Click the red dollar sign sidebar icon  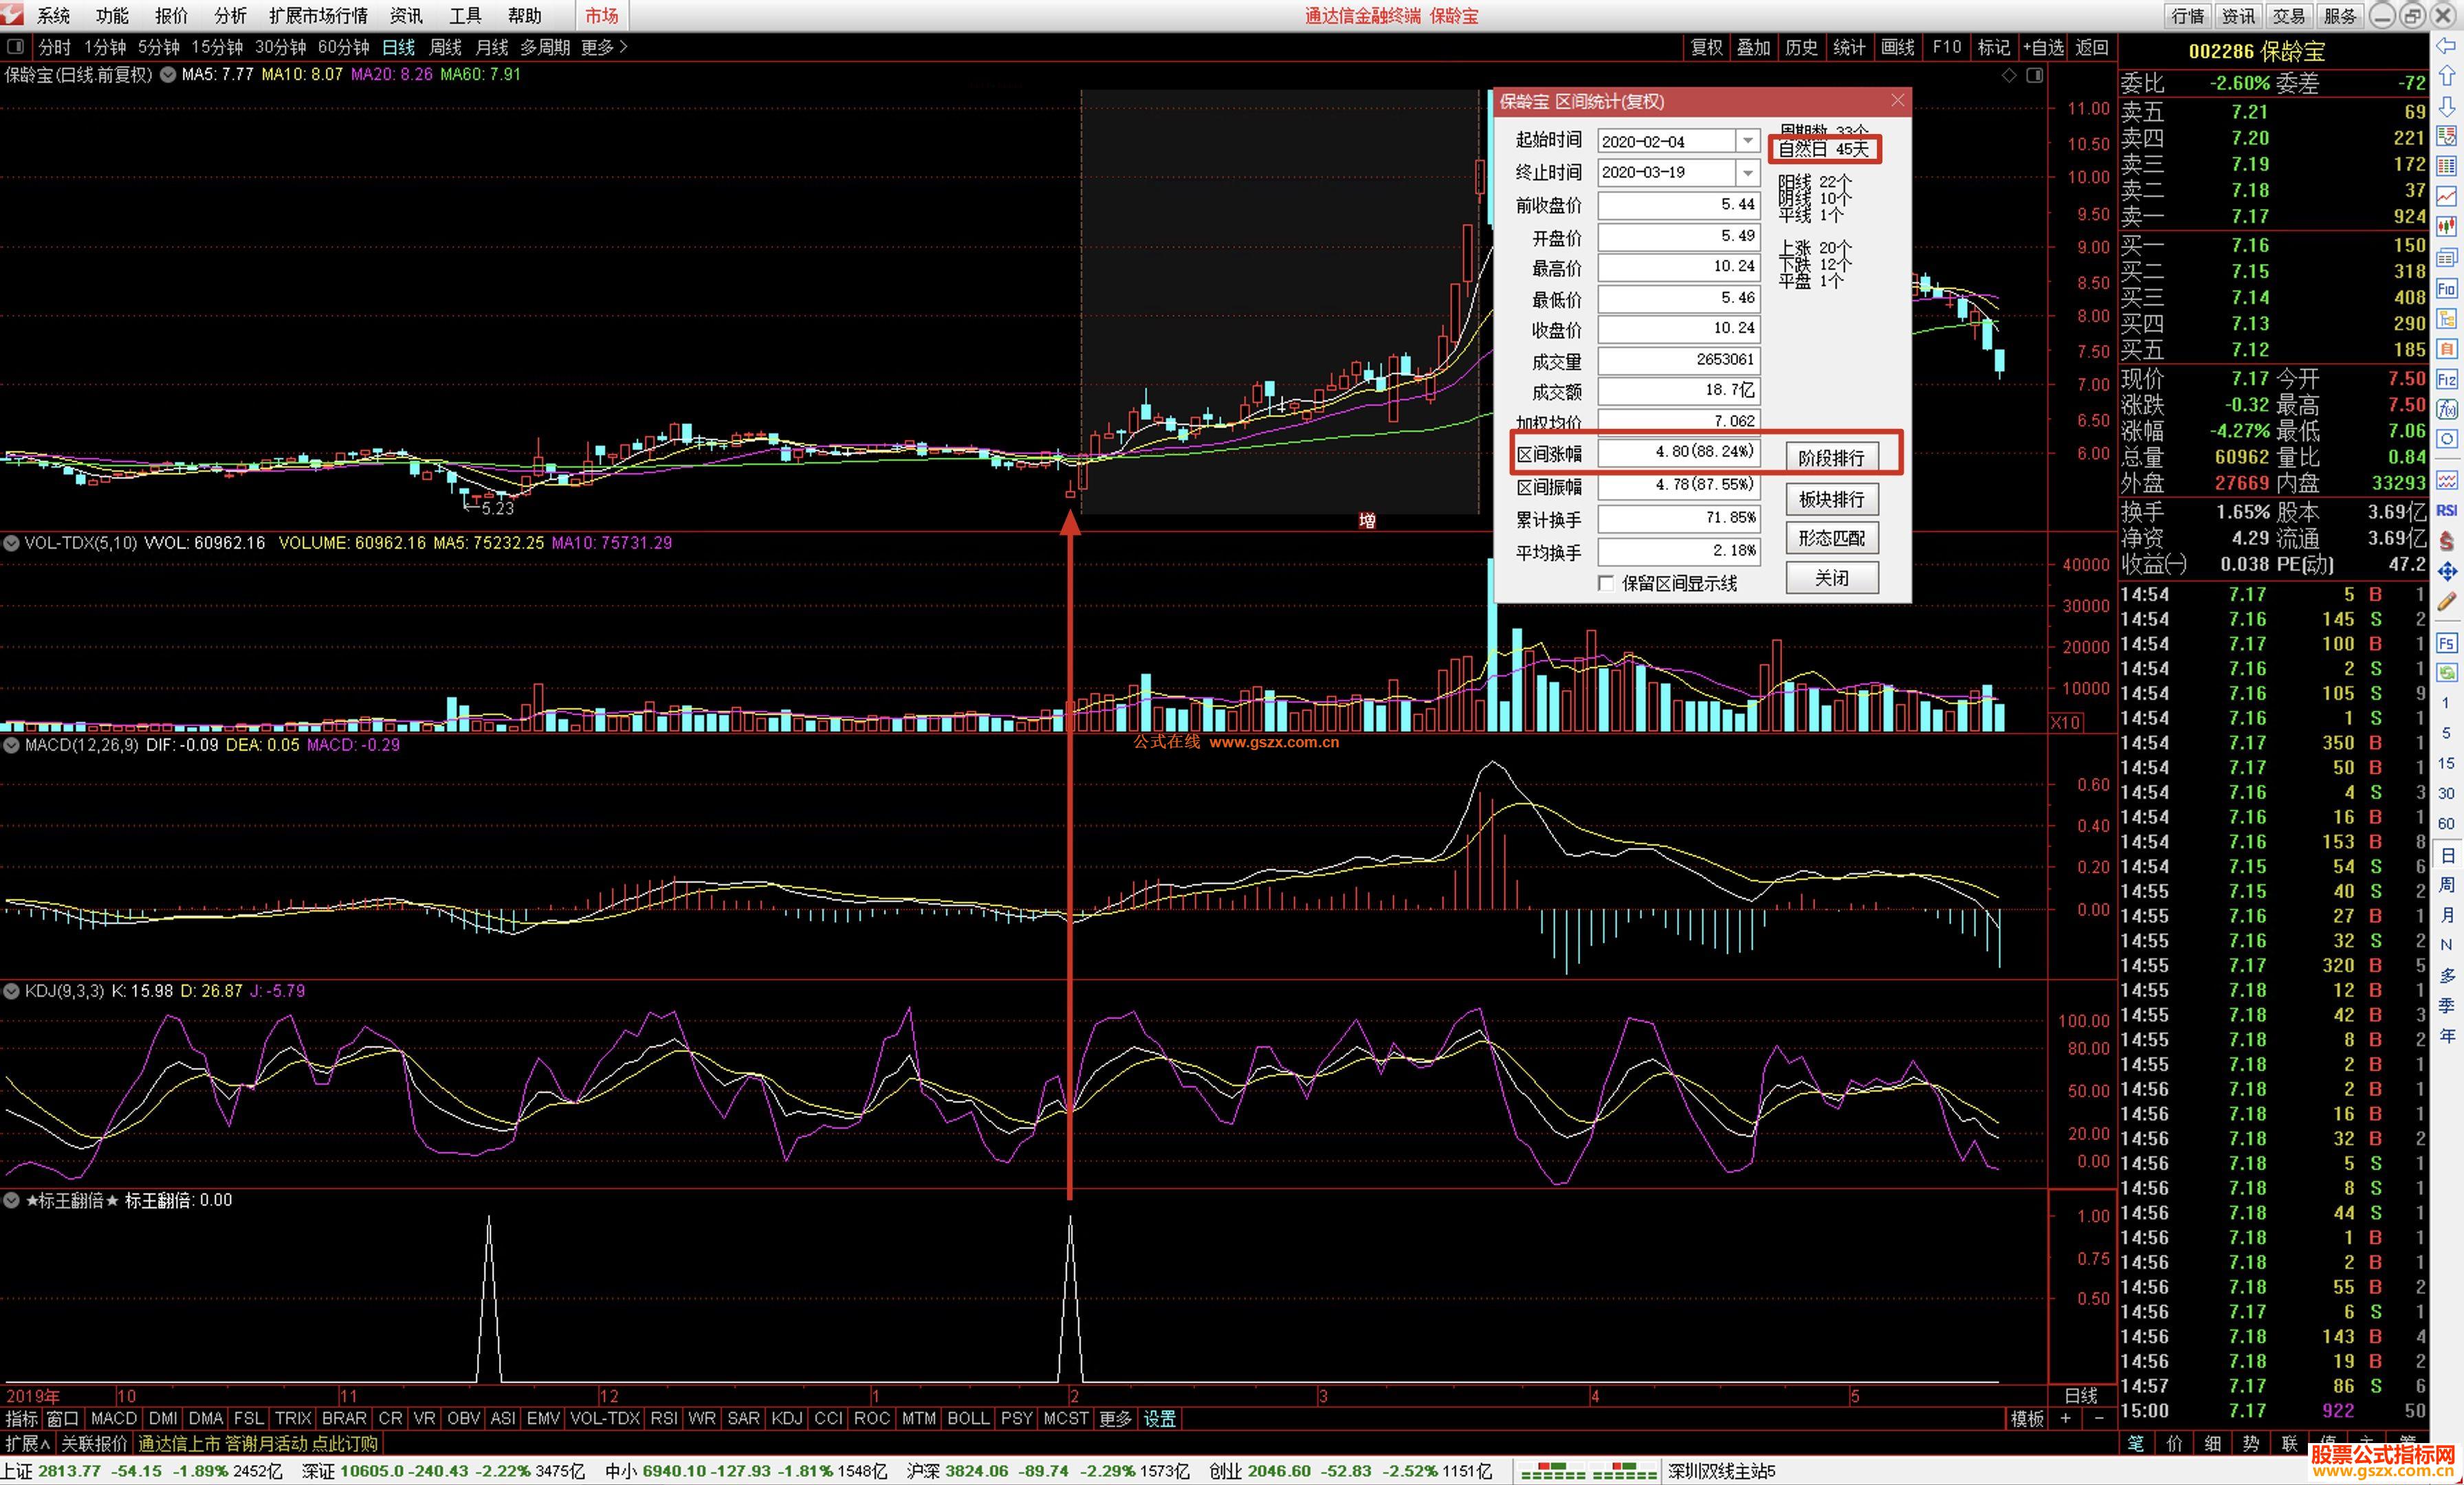2447,541
